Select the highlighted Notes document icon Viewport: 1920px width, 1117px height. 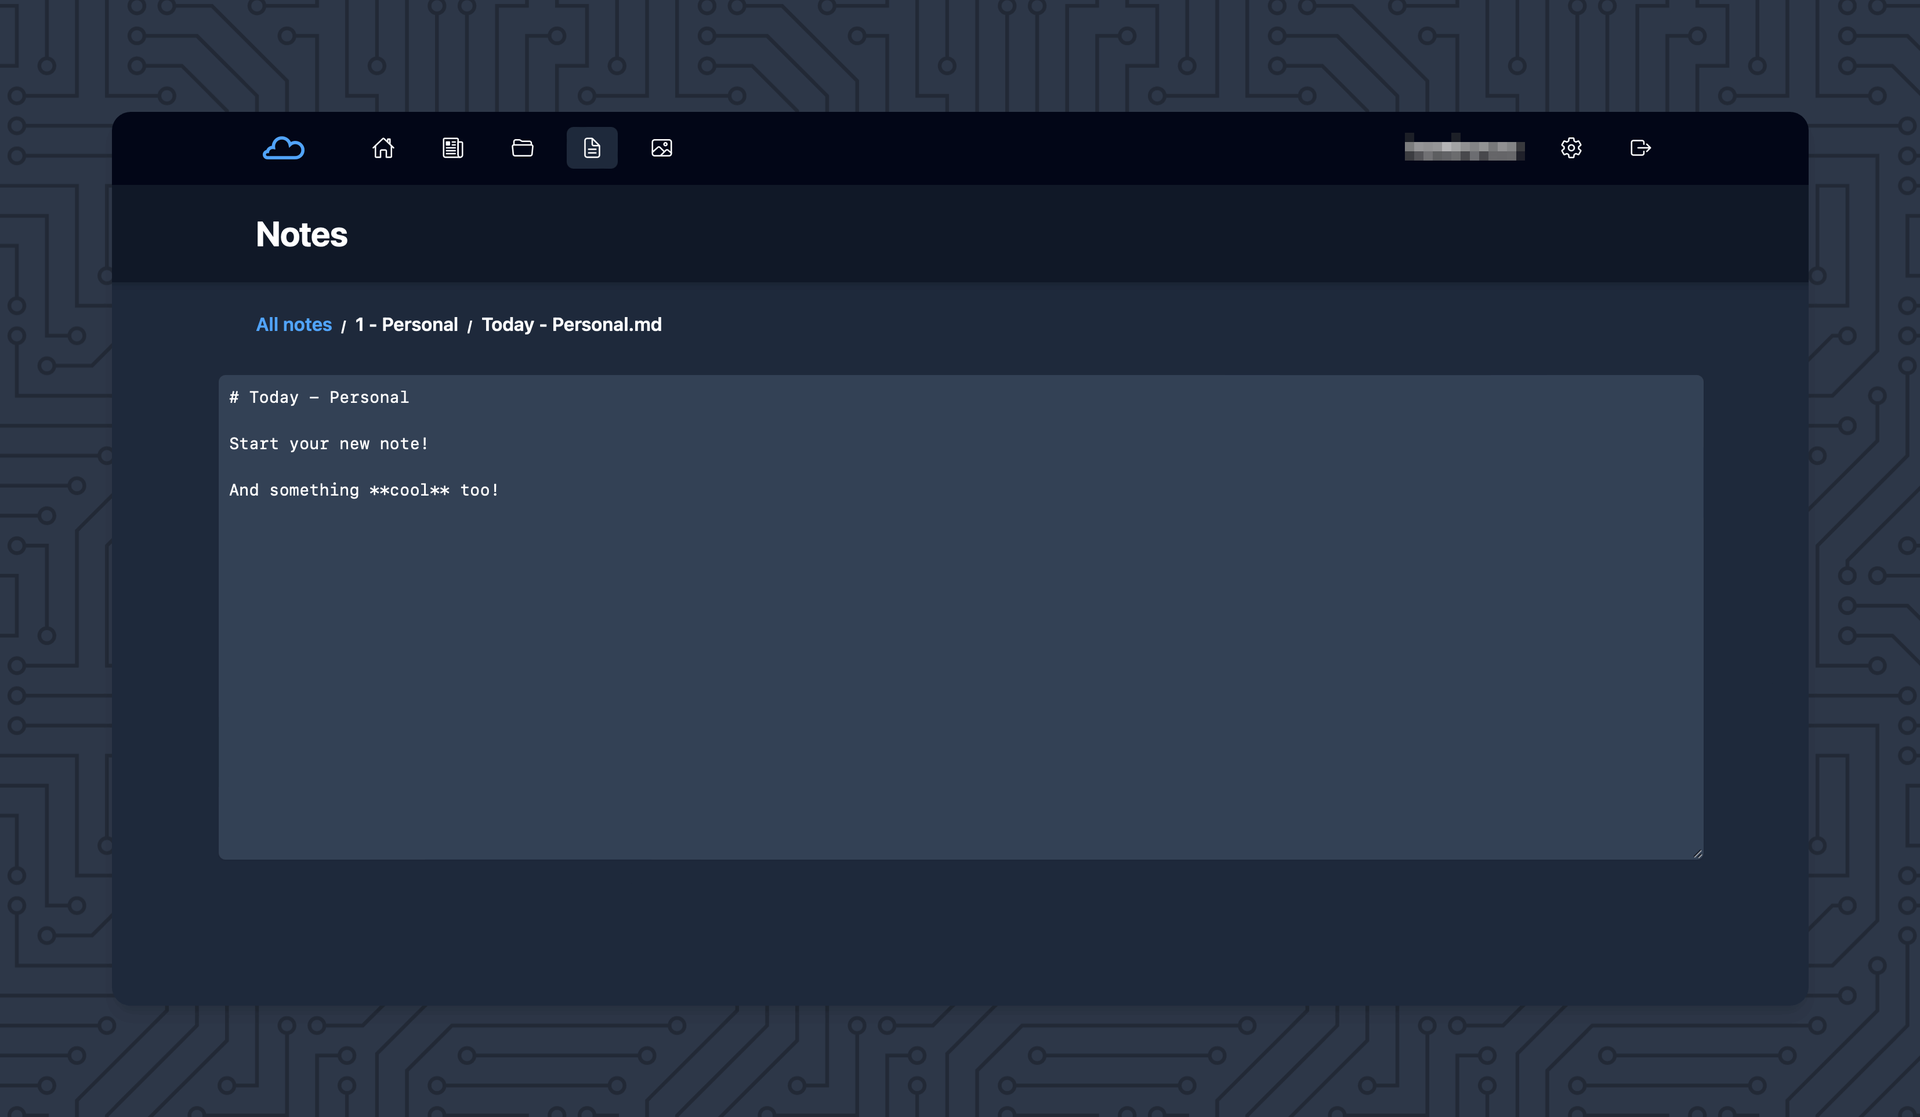(x=592, y=148)
